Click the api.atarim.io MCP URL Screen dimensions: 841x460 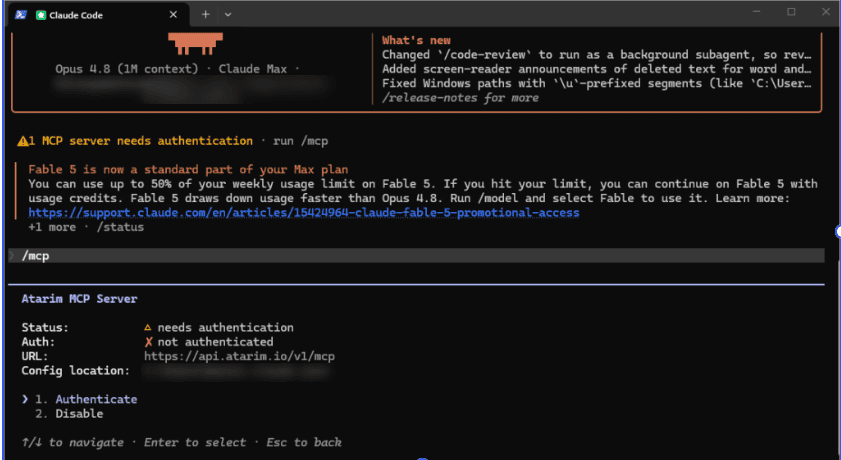(x=239, y=357)
